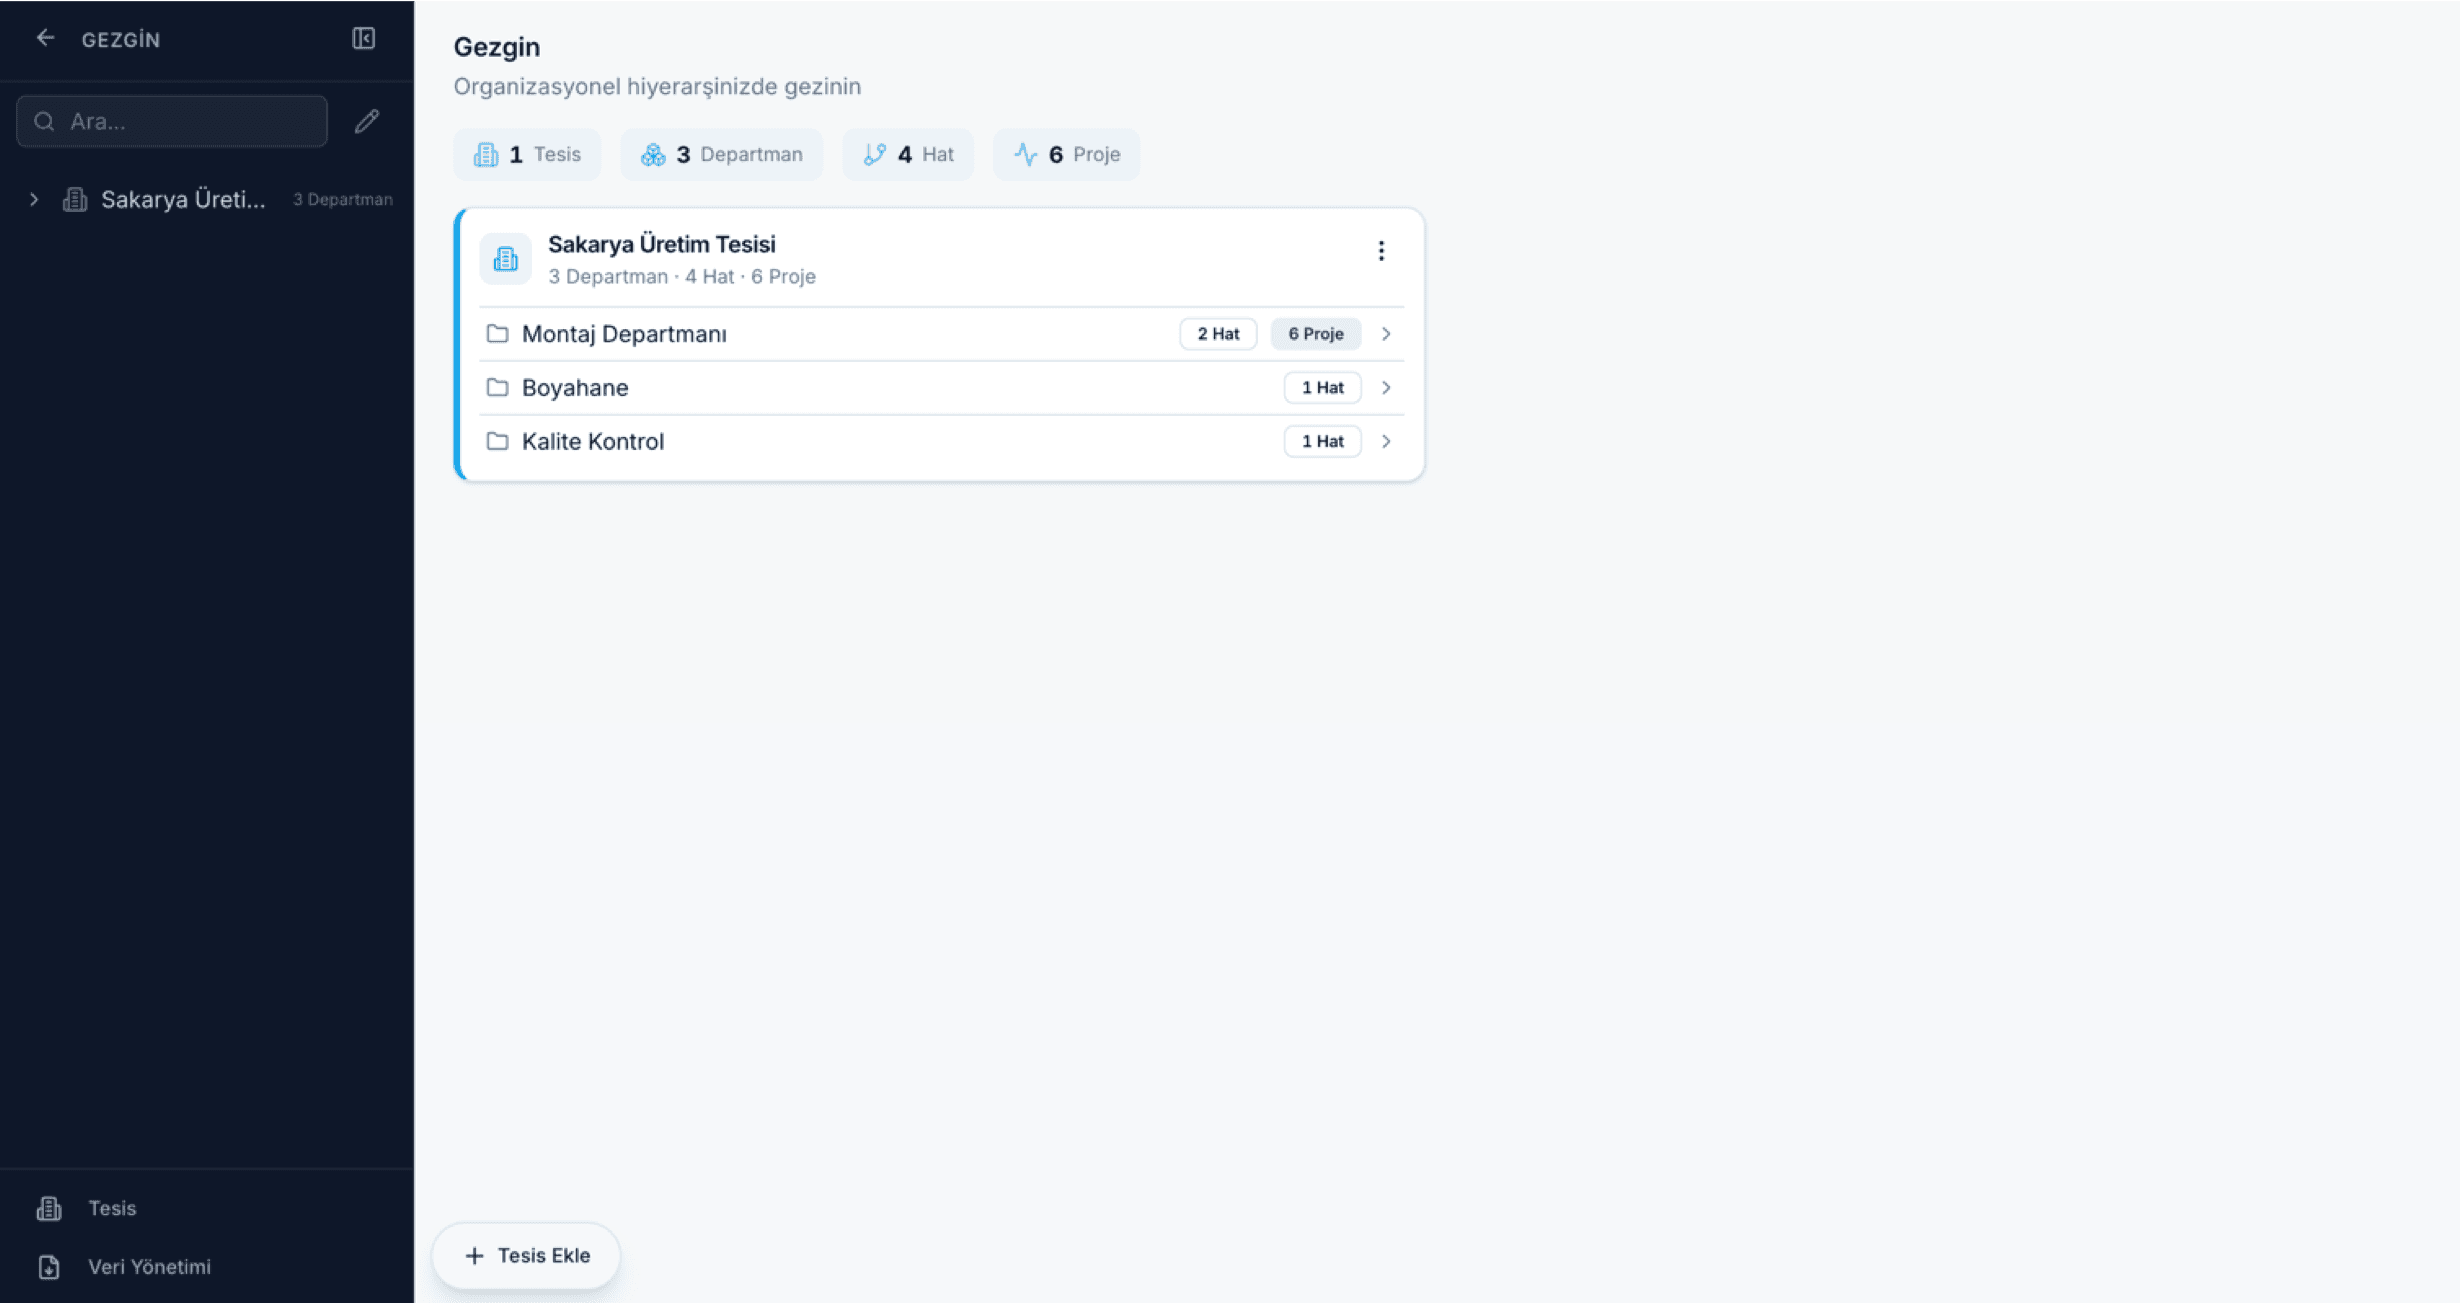This screenshot has height=1303, width=2460.
Task: Click the Tesis building icon in stats
Action: pyautogui.click(x=486, y=154)
